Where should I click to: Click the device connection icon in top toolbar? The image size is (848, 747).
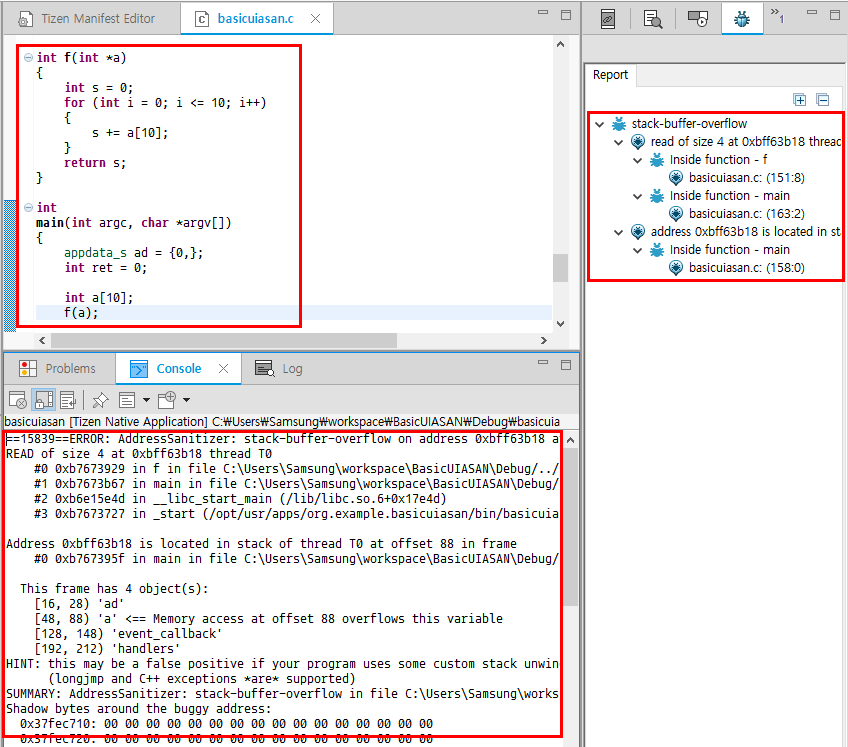(x=608, y=17)
